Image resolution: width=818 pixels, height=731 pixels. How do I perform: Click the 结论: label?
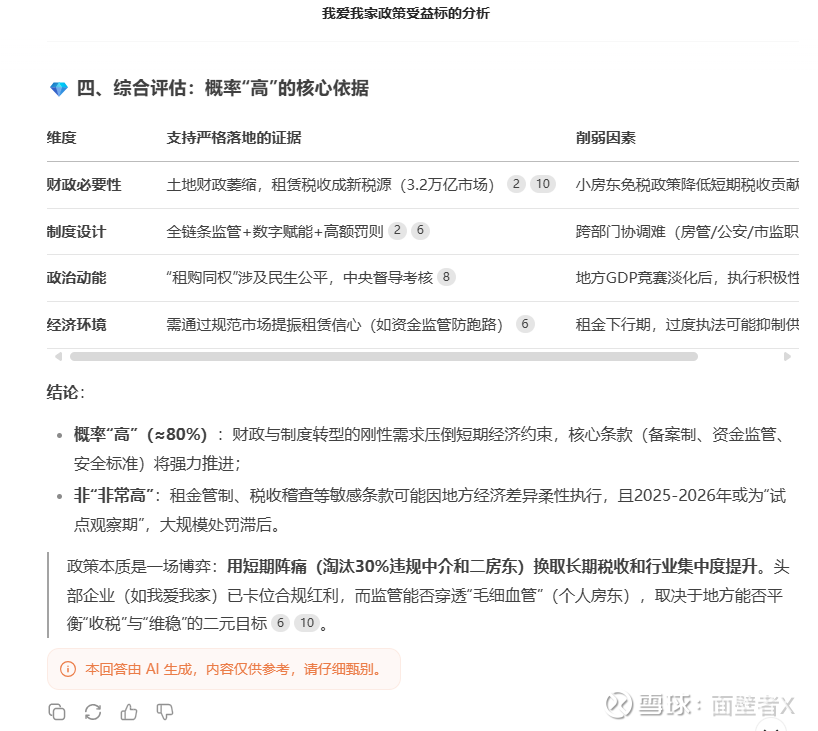(66, 392)
